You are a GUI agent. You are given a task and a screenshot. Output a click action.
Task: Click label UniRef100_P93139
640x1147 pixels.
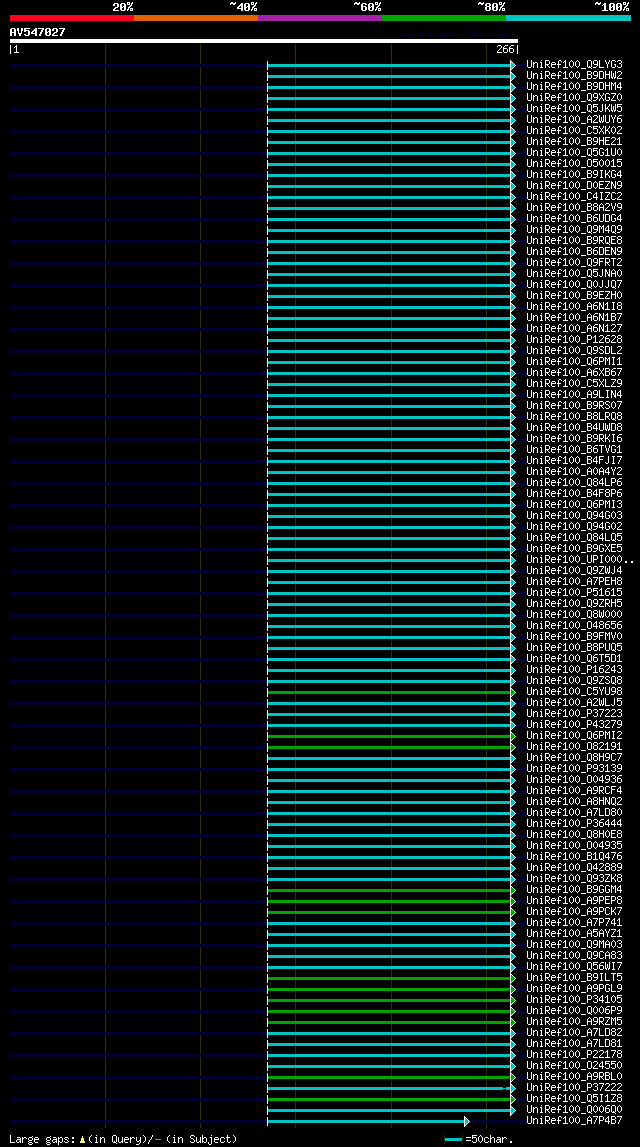coord(574,769)
